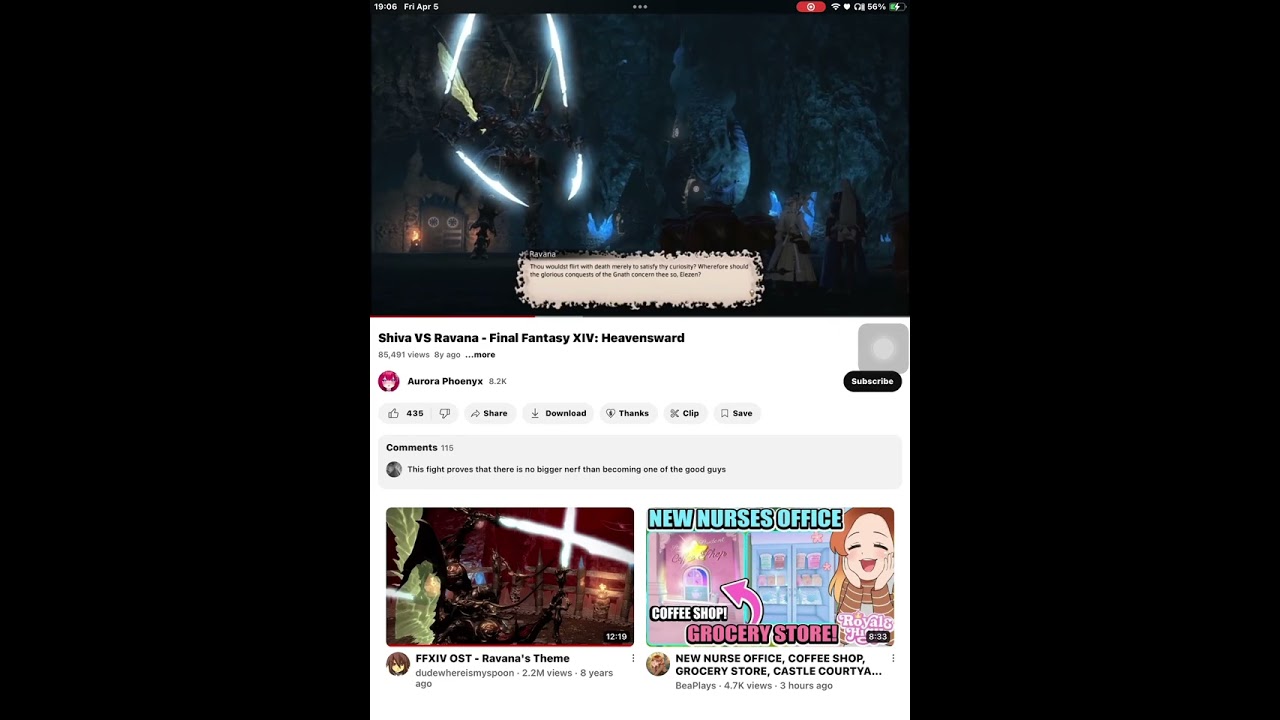Seek using the red video progress bar
Image resolution: width=1280 pixels, height=720 pixels.
click(640, 317)
